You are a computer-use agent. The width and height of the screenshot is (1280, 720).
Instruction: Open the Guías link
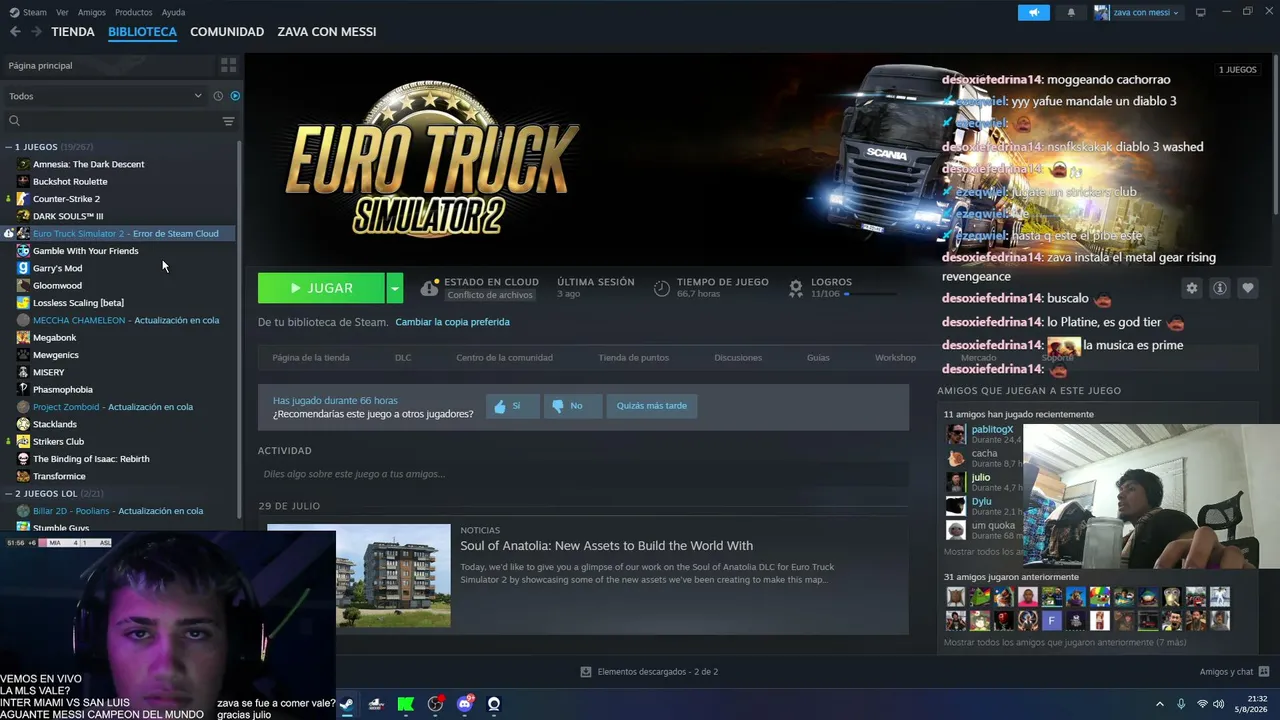(x=818, y=357)
